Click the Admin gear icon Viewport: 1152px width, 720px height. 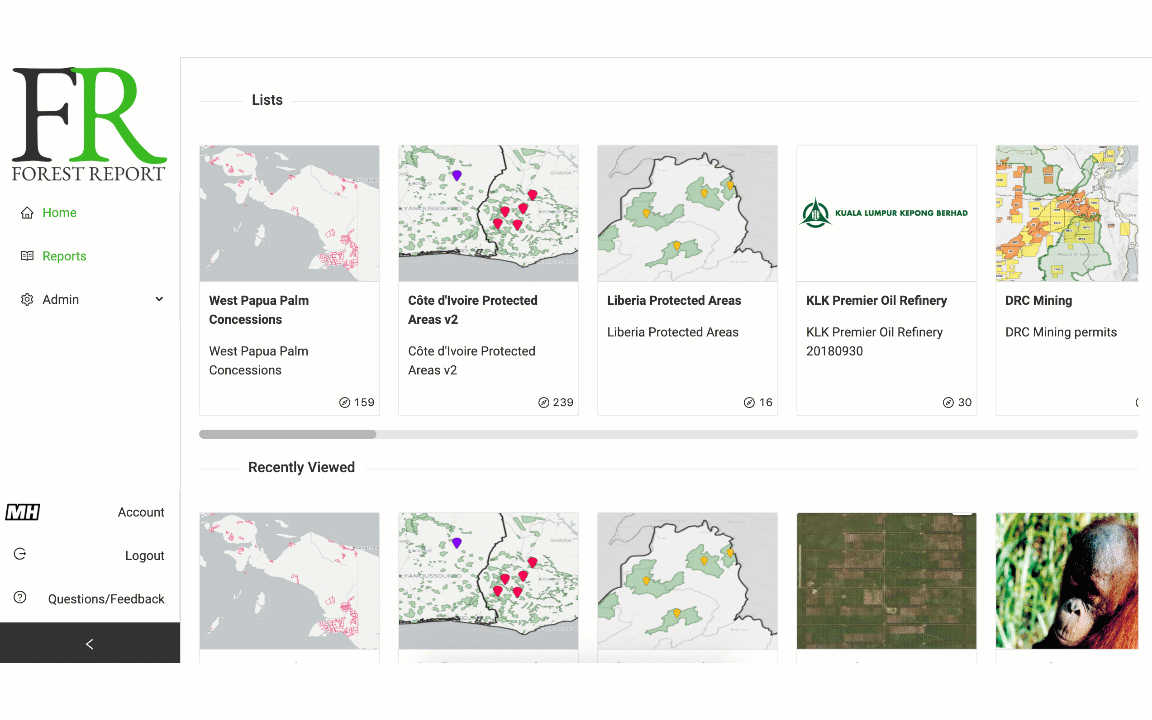(x=27, y=300)
